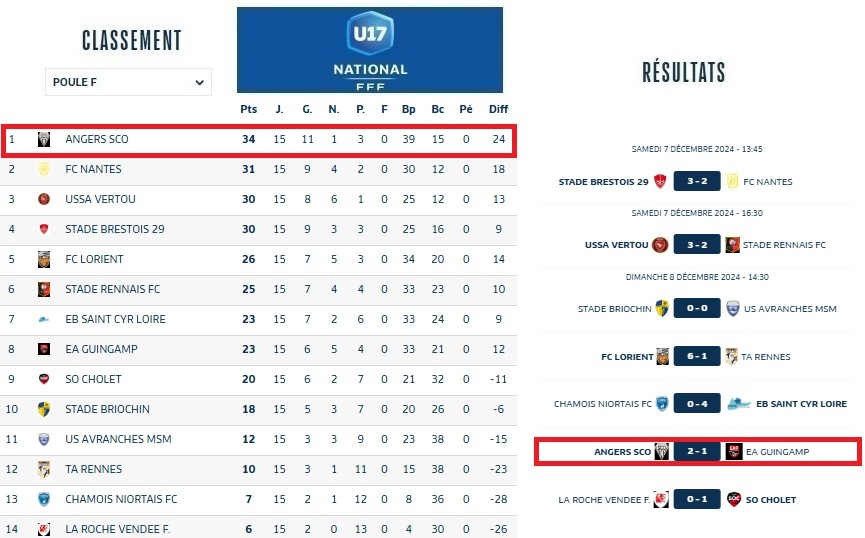
Task: Click the SO Cholet logo in results
Action: click(x=734, y=500)
